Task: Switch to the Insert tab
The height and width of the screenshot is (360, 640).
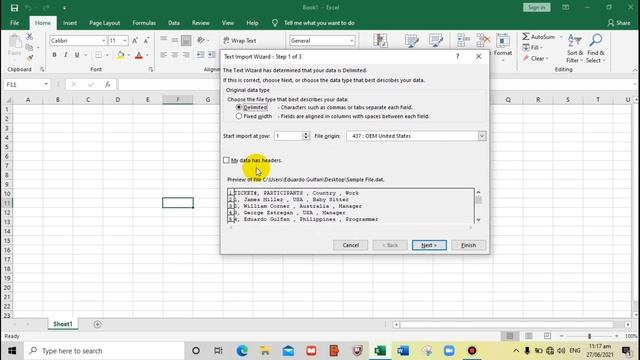Action: click(x=70, y=23)
